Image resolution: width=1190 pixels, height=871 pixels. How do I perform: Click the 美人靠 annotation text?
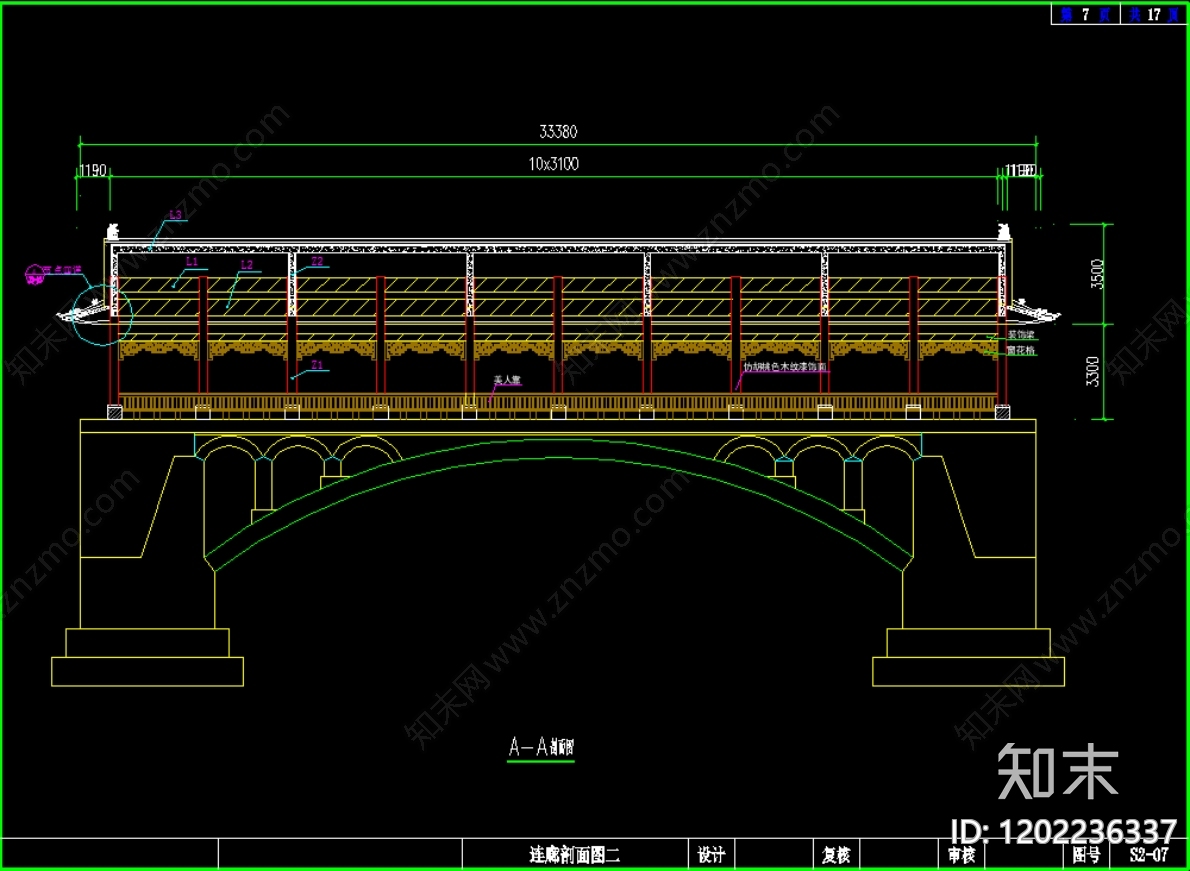click(x=508, y=380)
